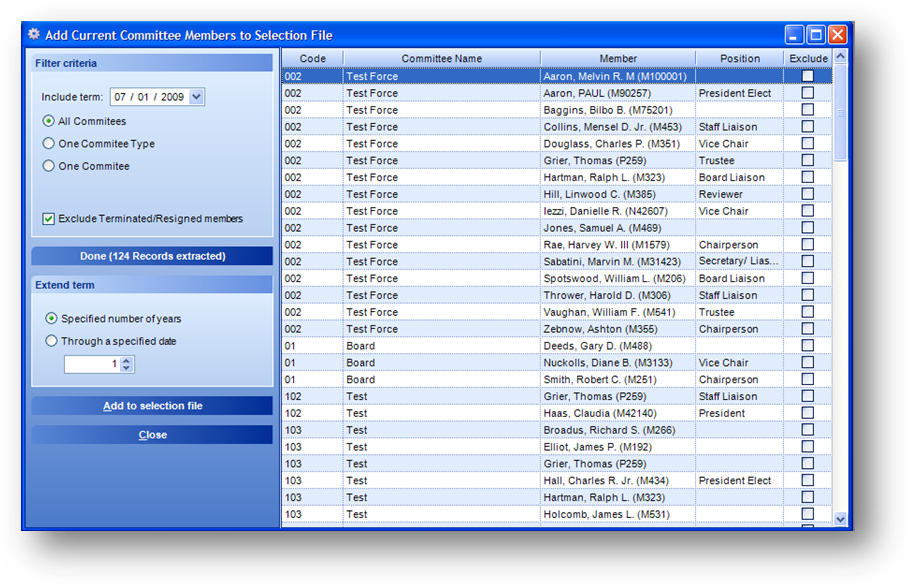Click the Close button in left panel
Image resolution: width=910 pixels, height=586 pixels.
coord(152,435)
